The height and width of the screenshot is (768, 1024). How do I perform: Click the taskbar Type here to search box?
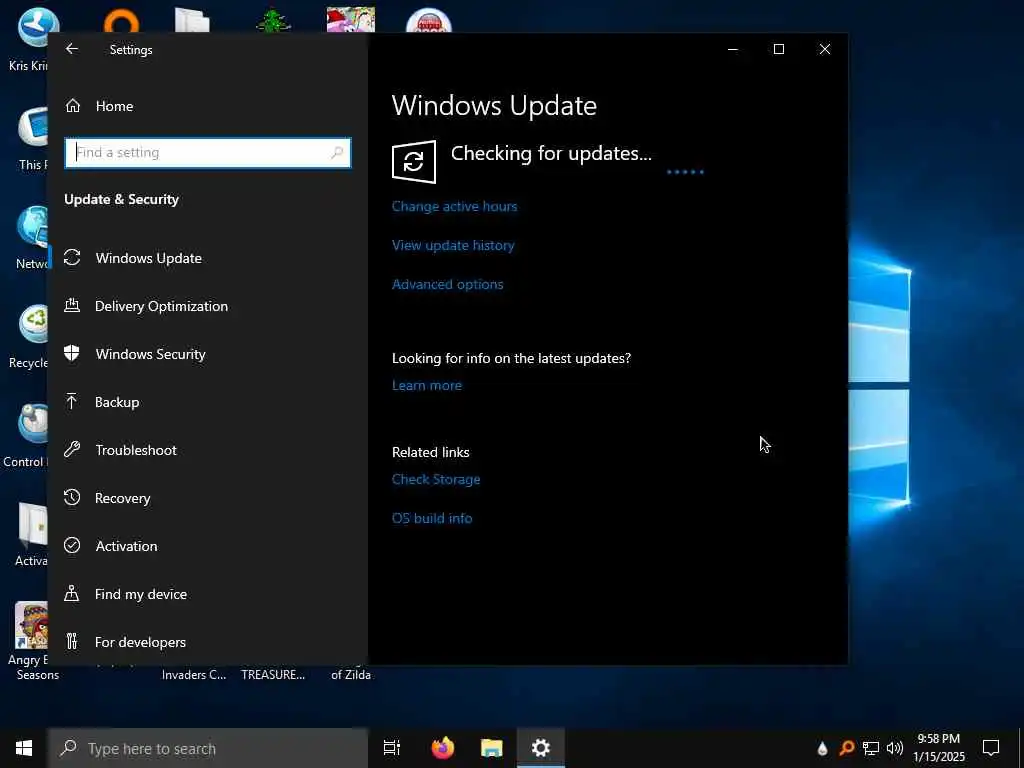[208, 748]
